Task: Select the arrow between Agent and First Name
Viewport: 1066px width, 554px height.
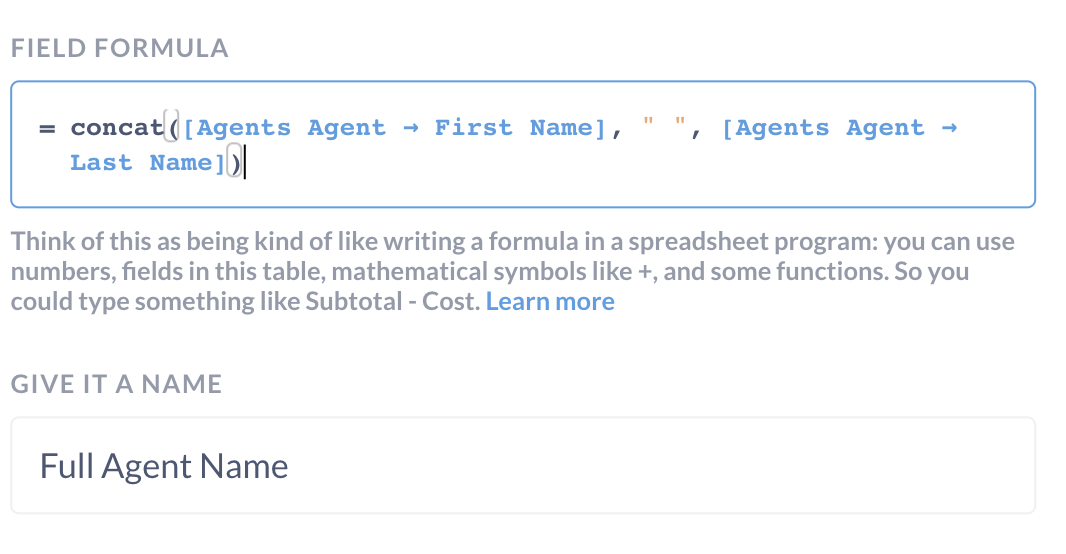Action: coord(411,127)
